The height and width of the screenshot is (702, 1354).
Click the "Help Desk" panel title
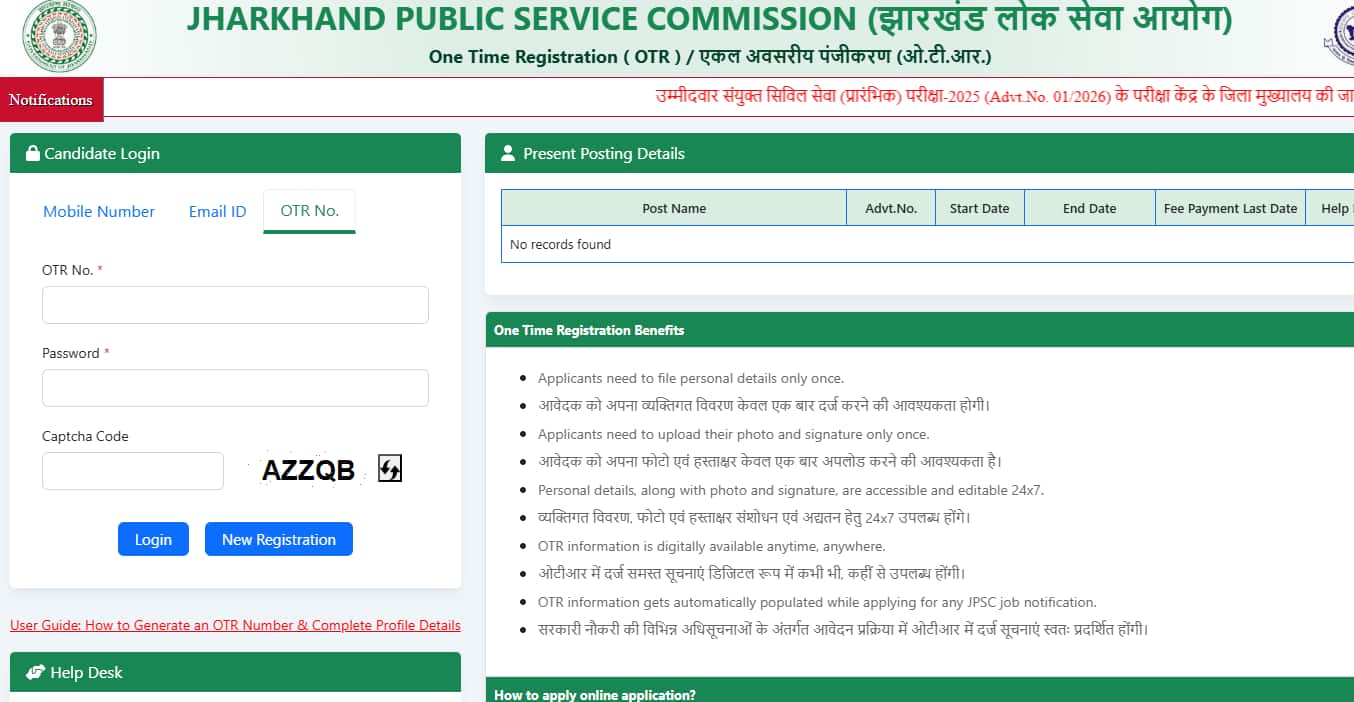pos(86,672)
